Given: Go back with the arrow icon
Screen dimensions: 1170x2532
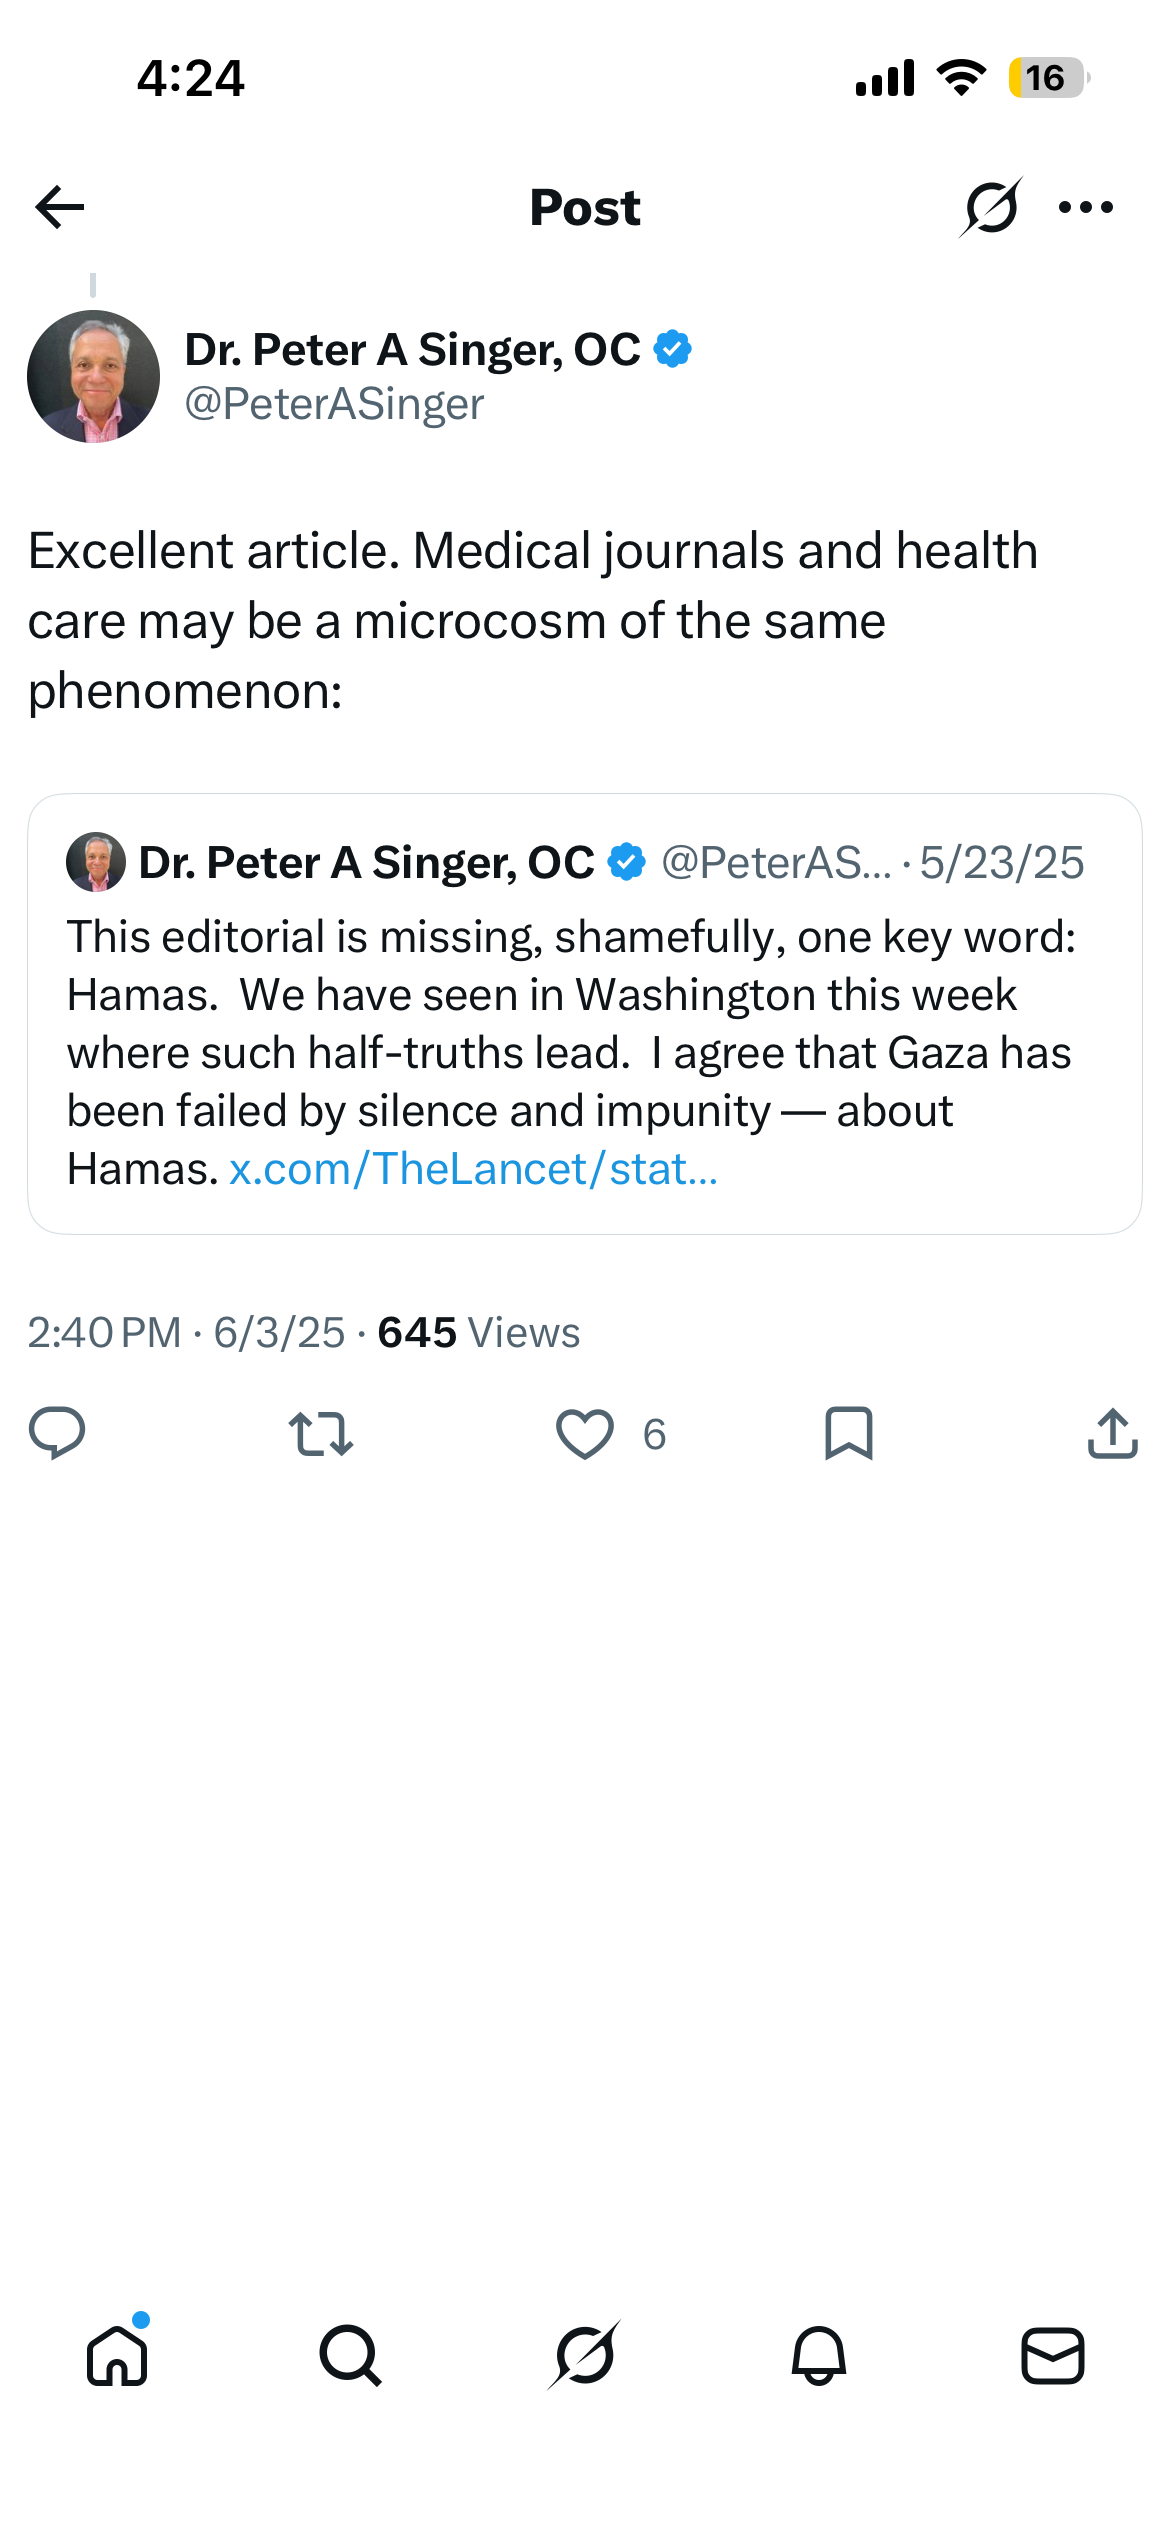Looking at the screenshot, I should click(59, 207).
